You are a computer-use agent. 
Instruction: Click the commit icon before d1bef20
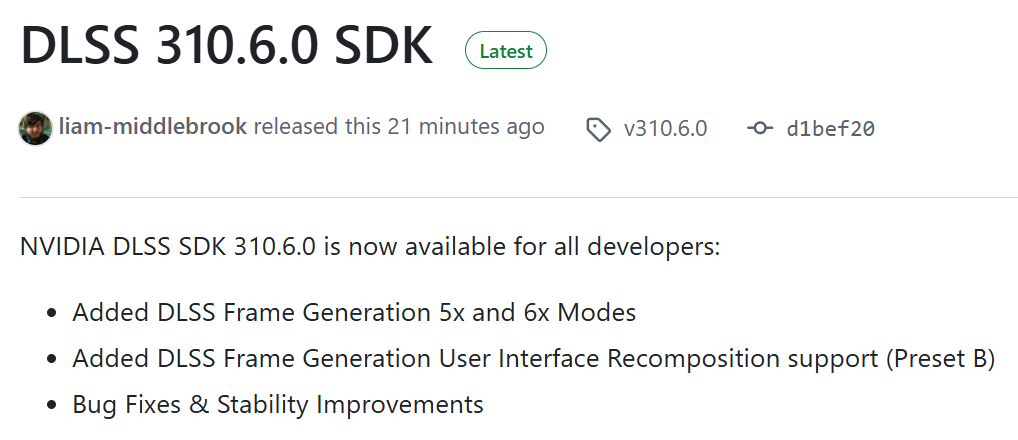(x=760, y=128)
